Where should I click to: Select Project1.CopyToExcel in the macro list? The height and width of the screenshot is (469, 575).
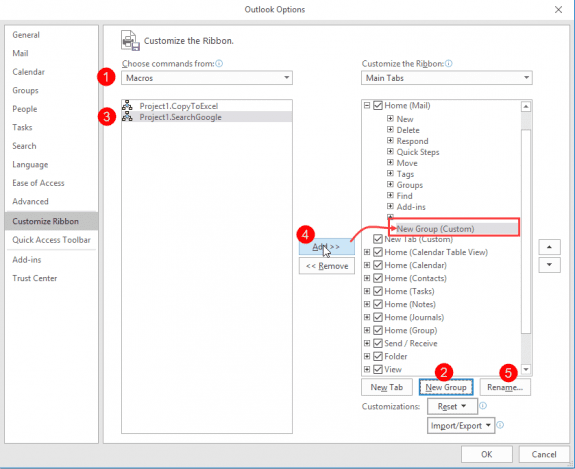click(x=207, y=106)
